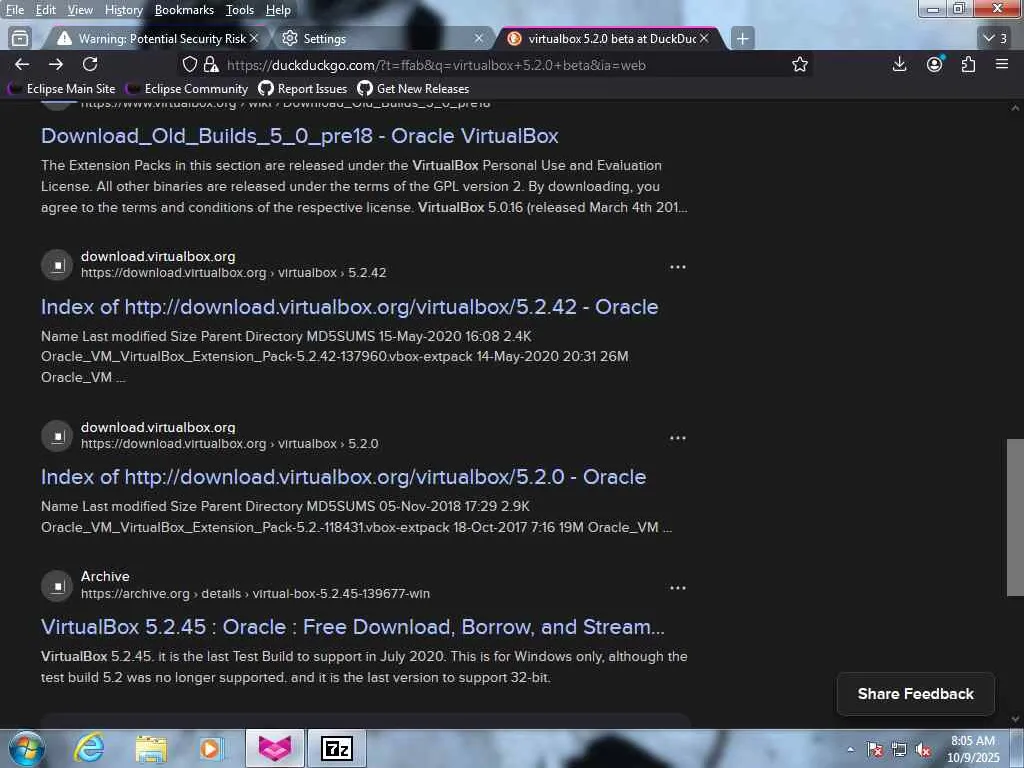
Task: Open Windows Explorer folder in taskbar
Action: [x=151, y=749]
